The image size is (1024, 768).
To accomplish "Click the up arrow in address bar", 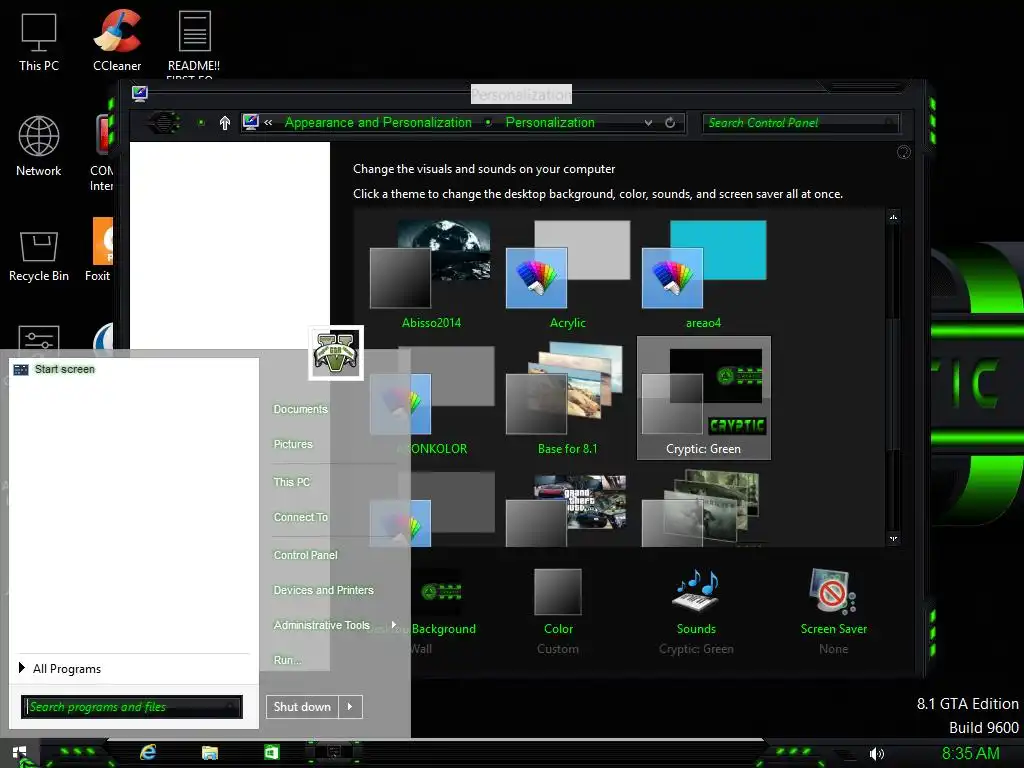I will pos(225,123).
